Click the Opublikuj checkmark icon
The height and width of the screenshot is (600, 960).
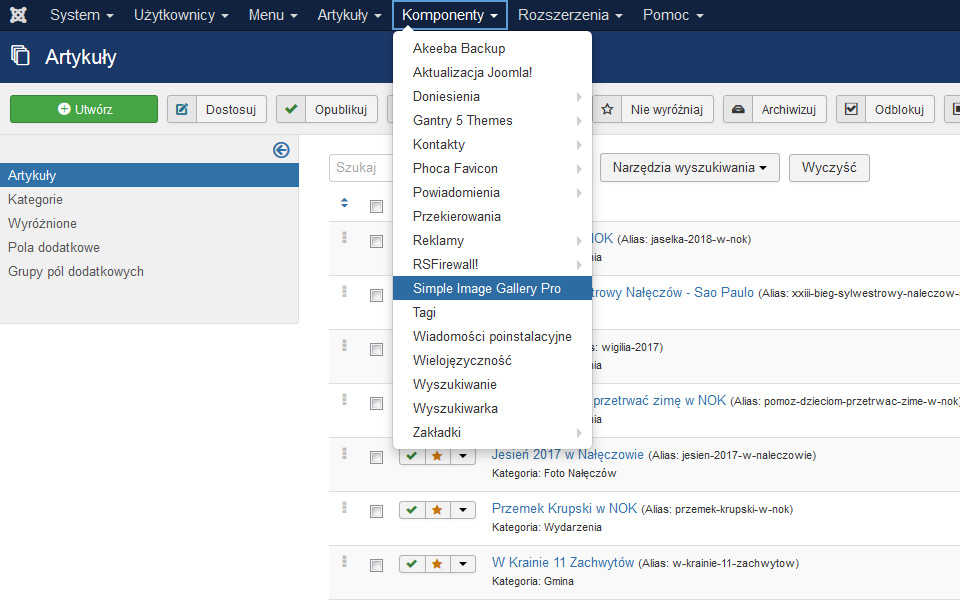[291, 109]
